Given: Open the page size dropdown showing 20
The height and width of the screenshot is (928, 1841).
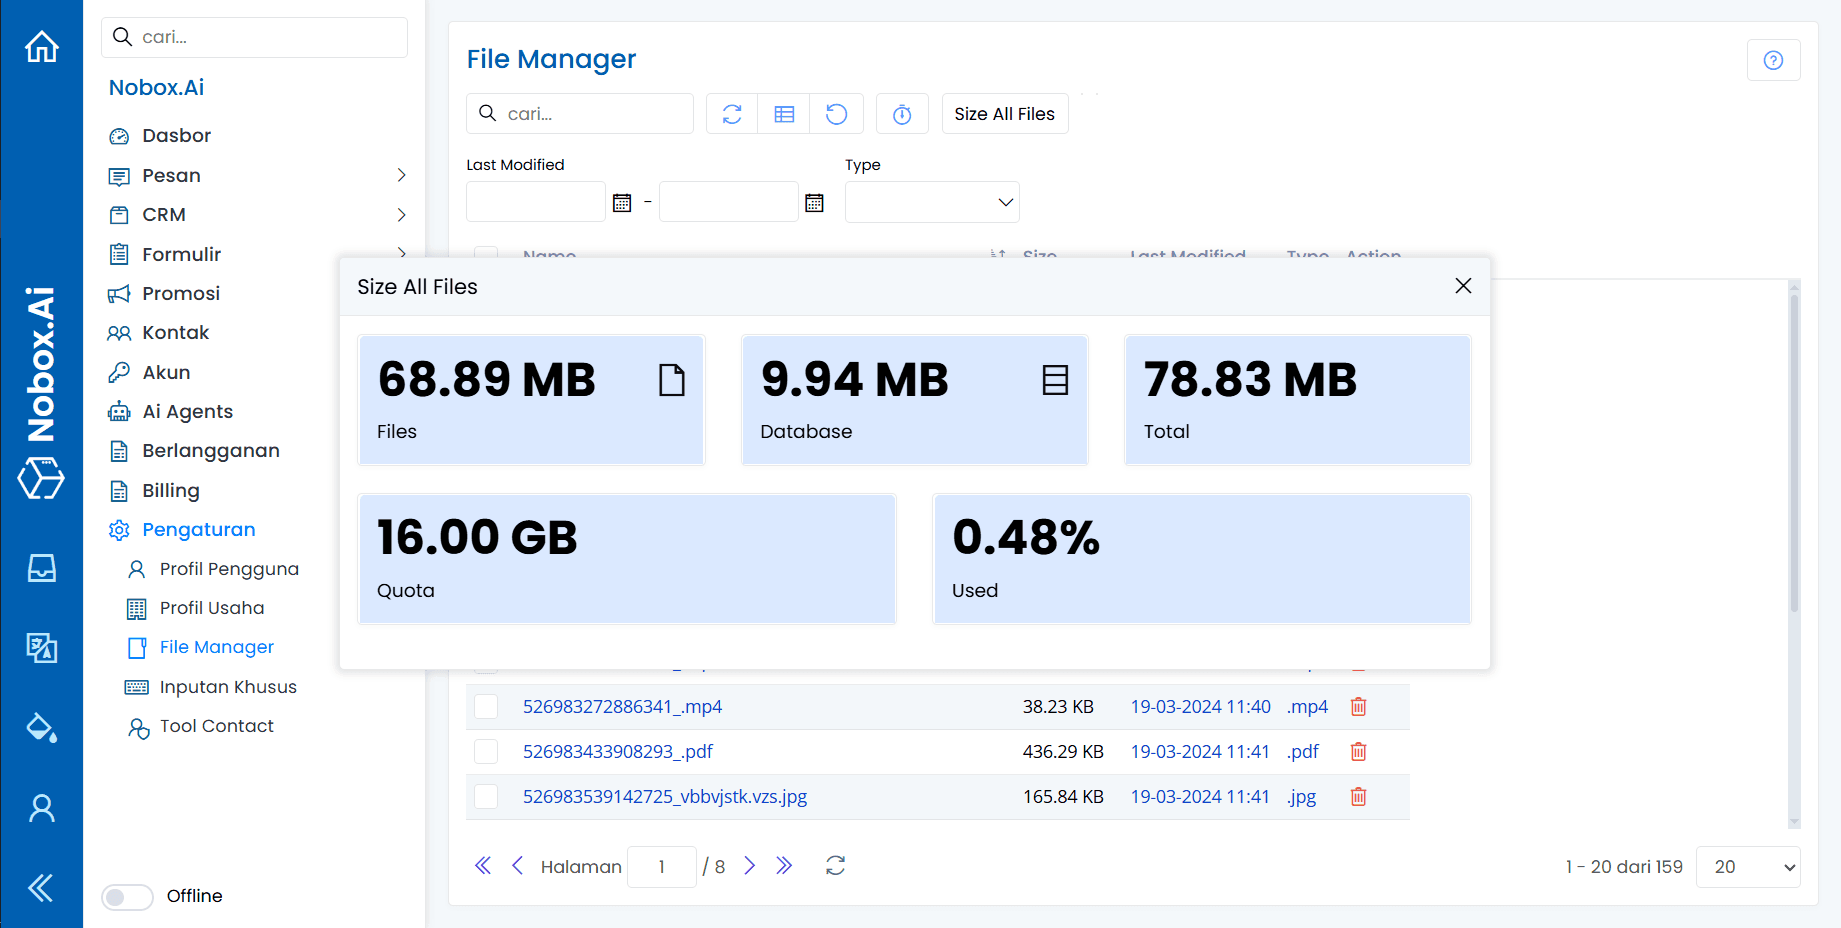Looking at the screenshot, I should click(1747, 866).
